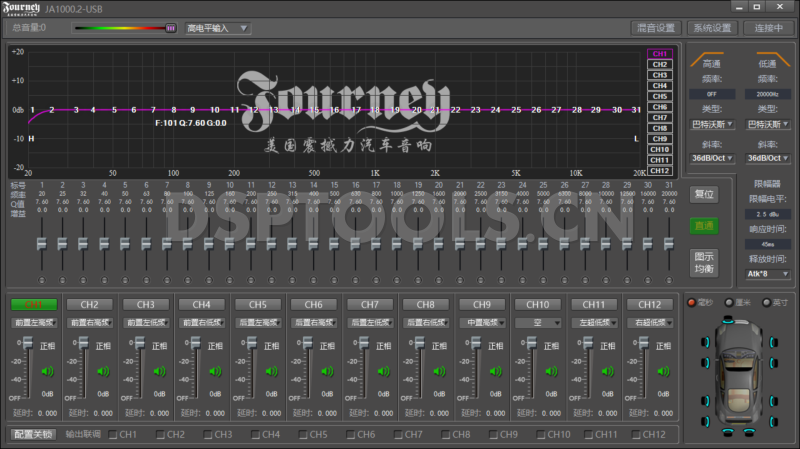This screenshot has width=800, height=449.
Task: Click the high-pass filter curve icon
Action: tap(707, 59)
